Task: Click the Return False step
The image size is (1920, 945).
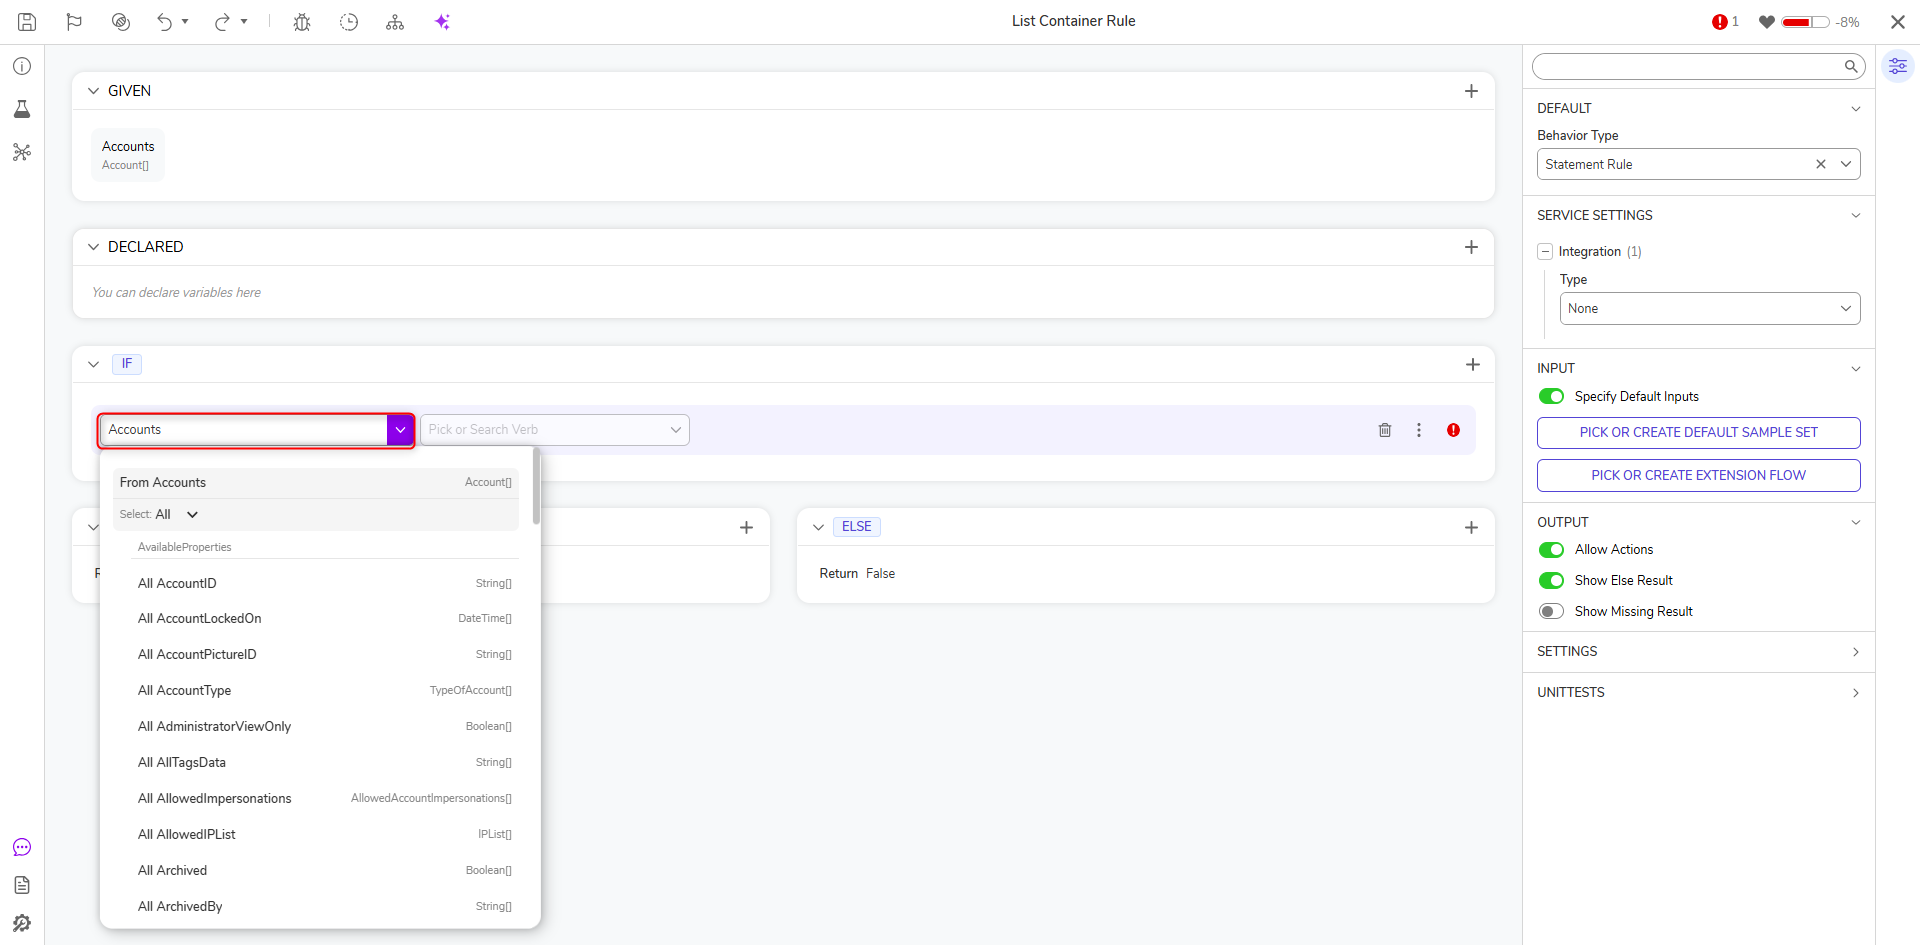Action: pyautogui.click(x=857, y=574)
